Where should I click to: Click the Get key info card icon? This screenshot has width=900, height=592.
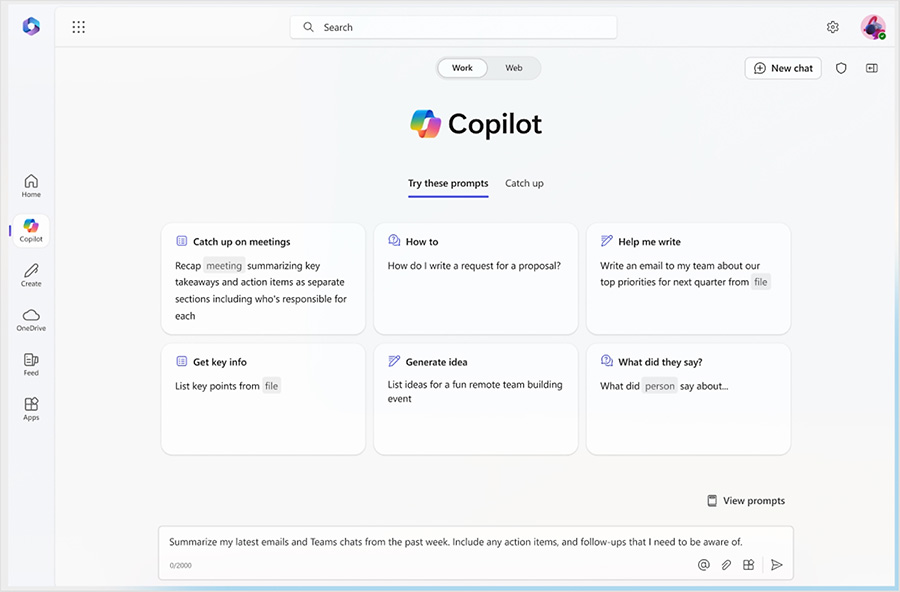(x=181, y=361)
